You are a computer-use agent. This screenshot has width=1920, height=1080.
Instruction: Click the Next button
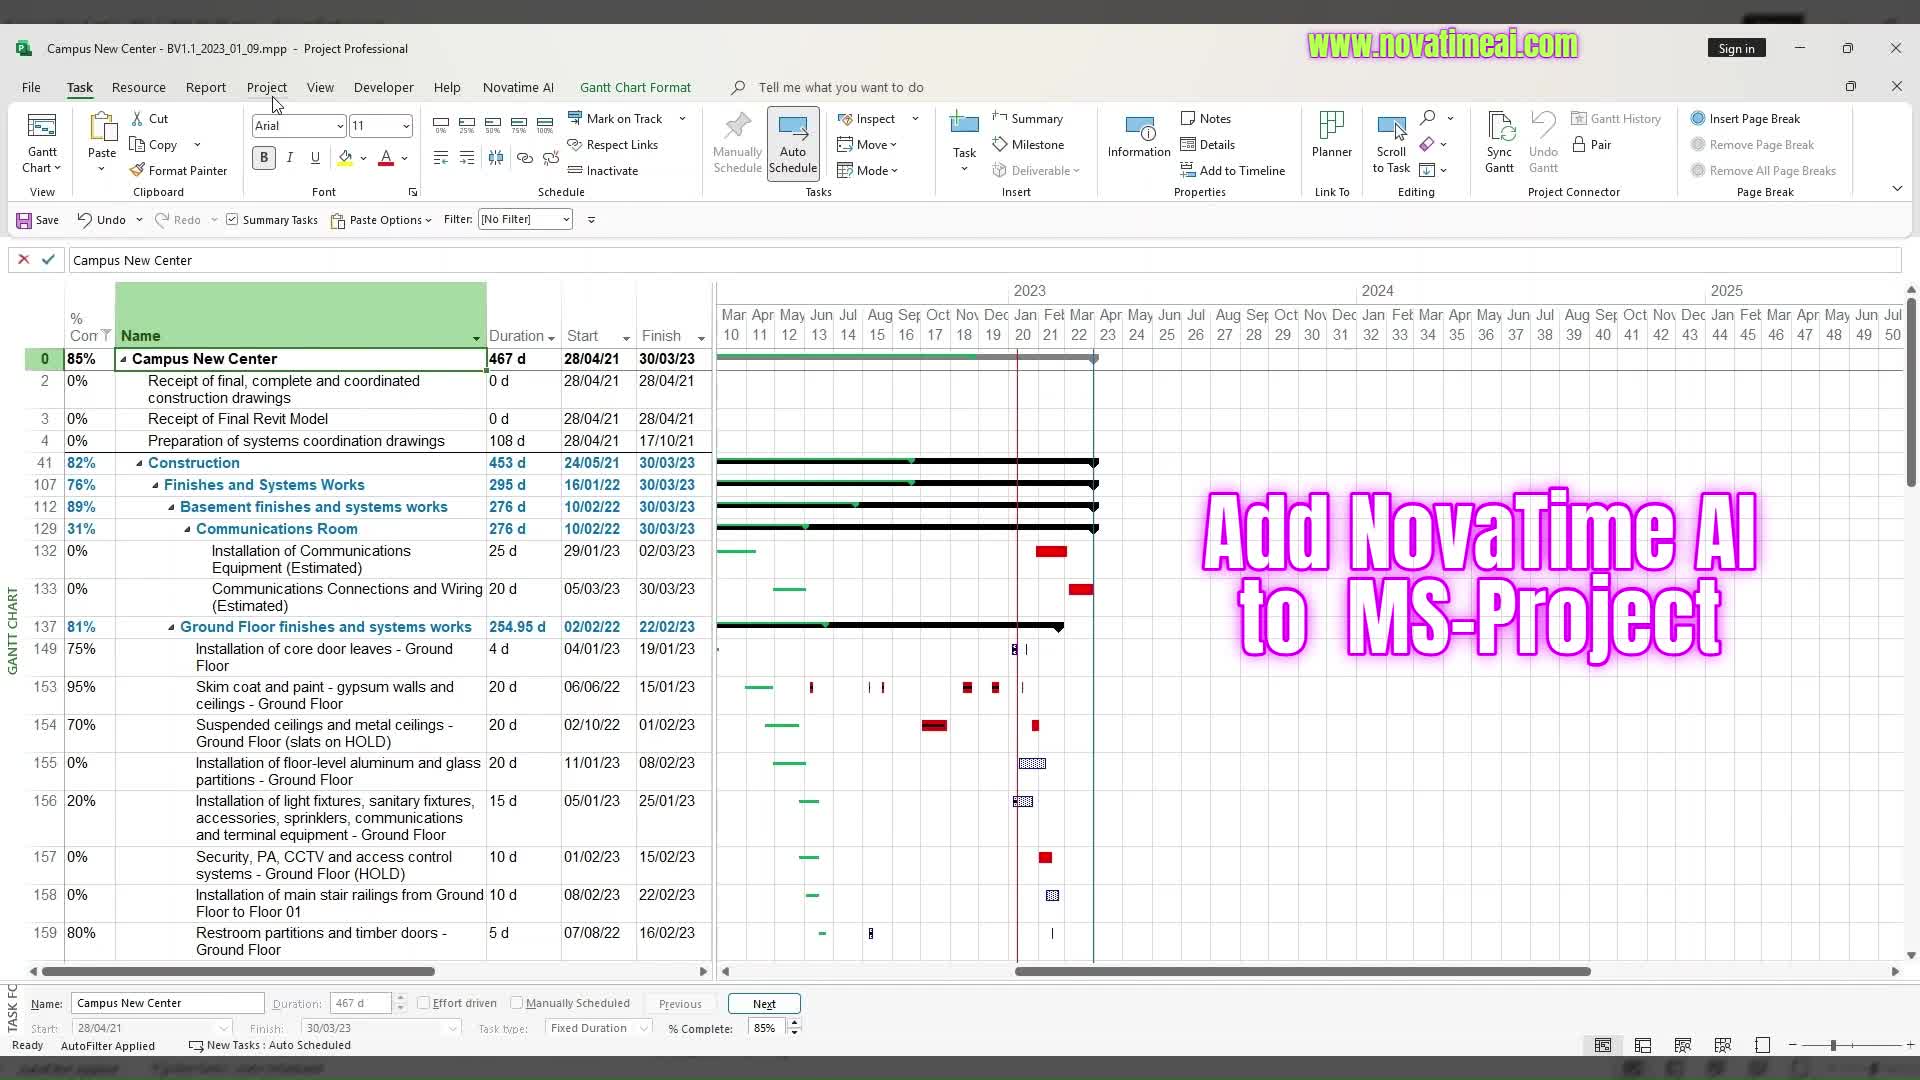[x=764, y=1004]
